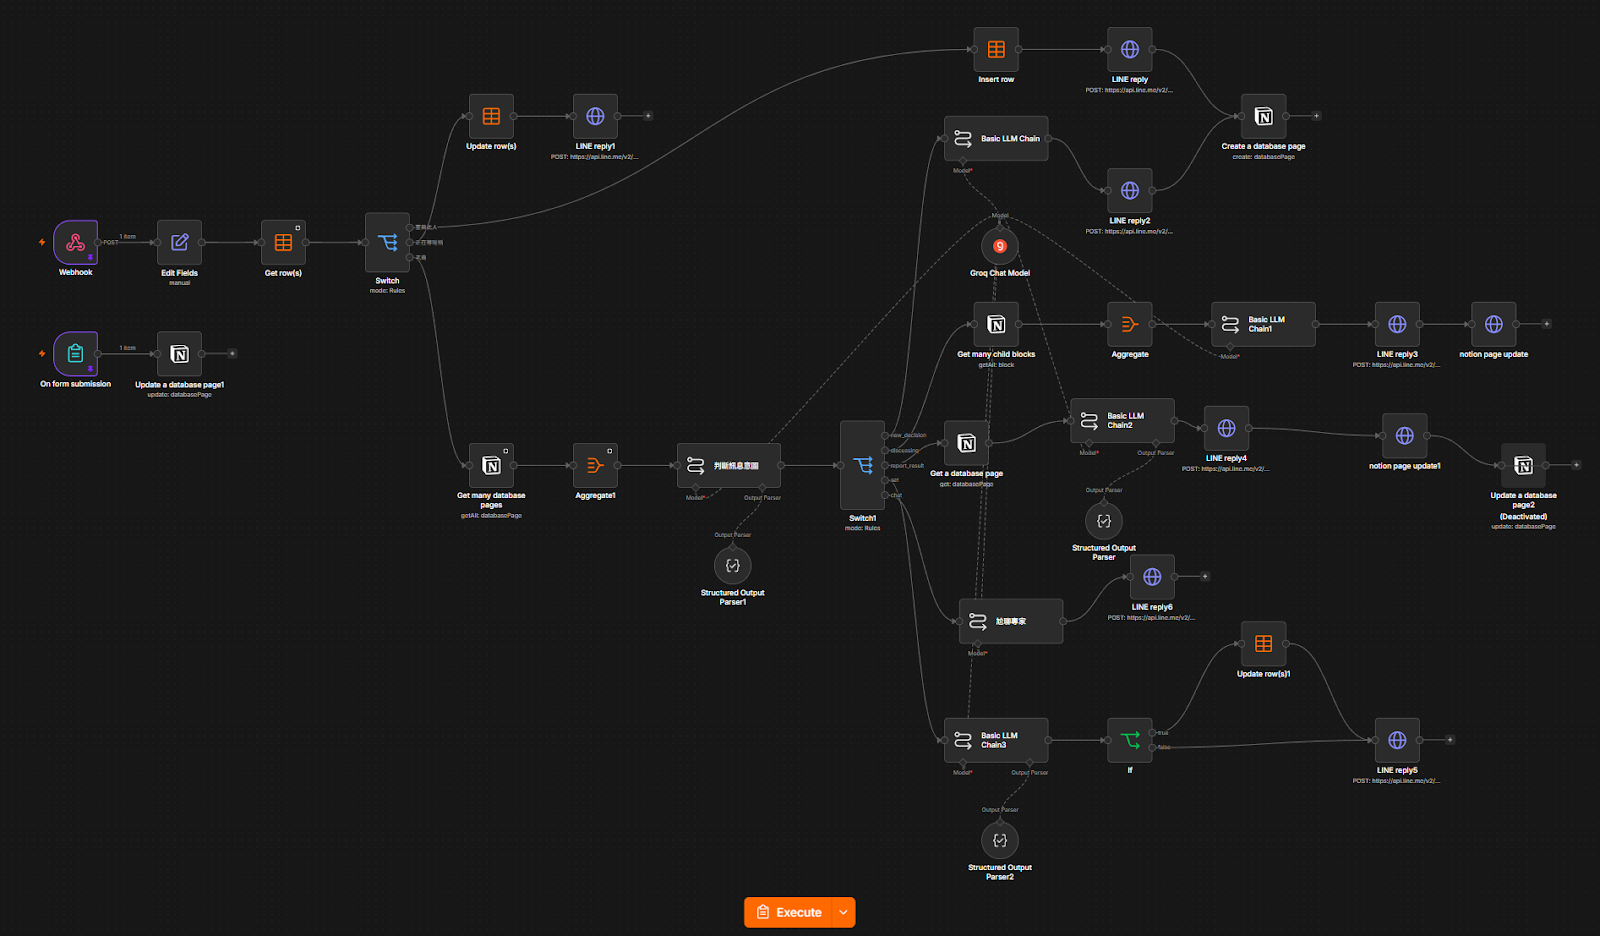Select the Update a database page2 deactivated node
This screenshot has height=936, width=1600.
coord(1523,465)
